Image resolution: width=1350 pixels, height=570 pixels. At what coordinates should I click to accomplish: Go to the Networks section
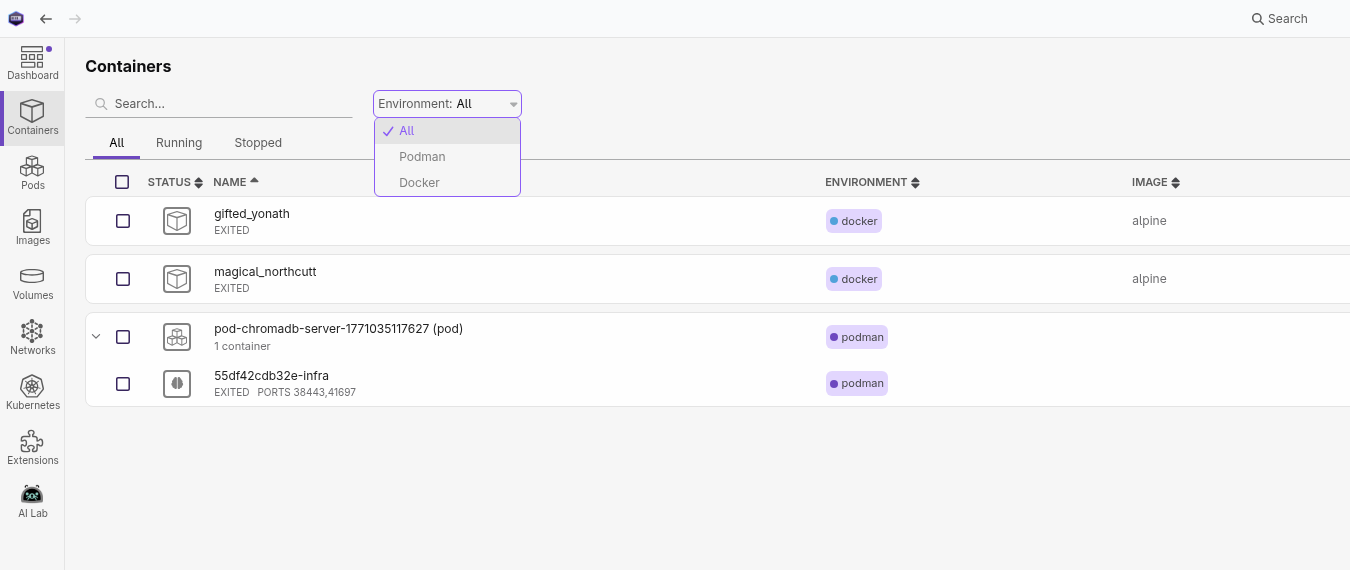point(32,338)
